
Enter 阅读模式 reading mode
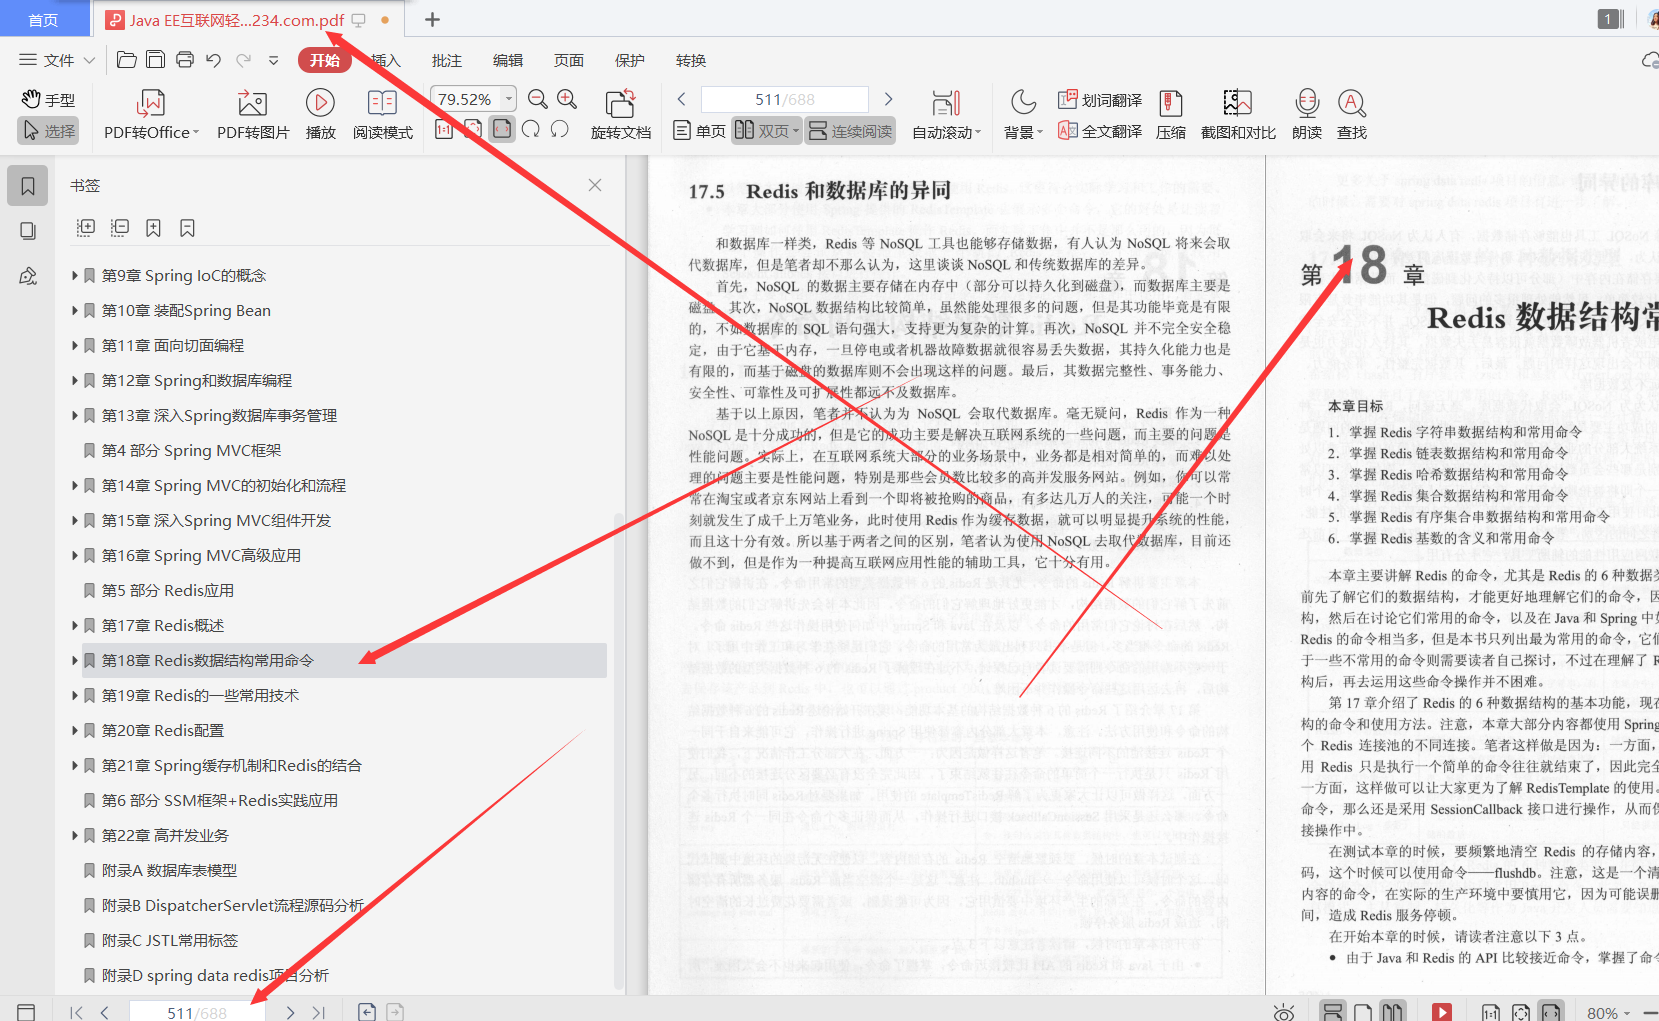pyautogui.click(x=382, y=116)
